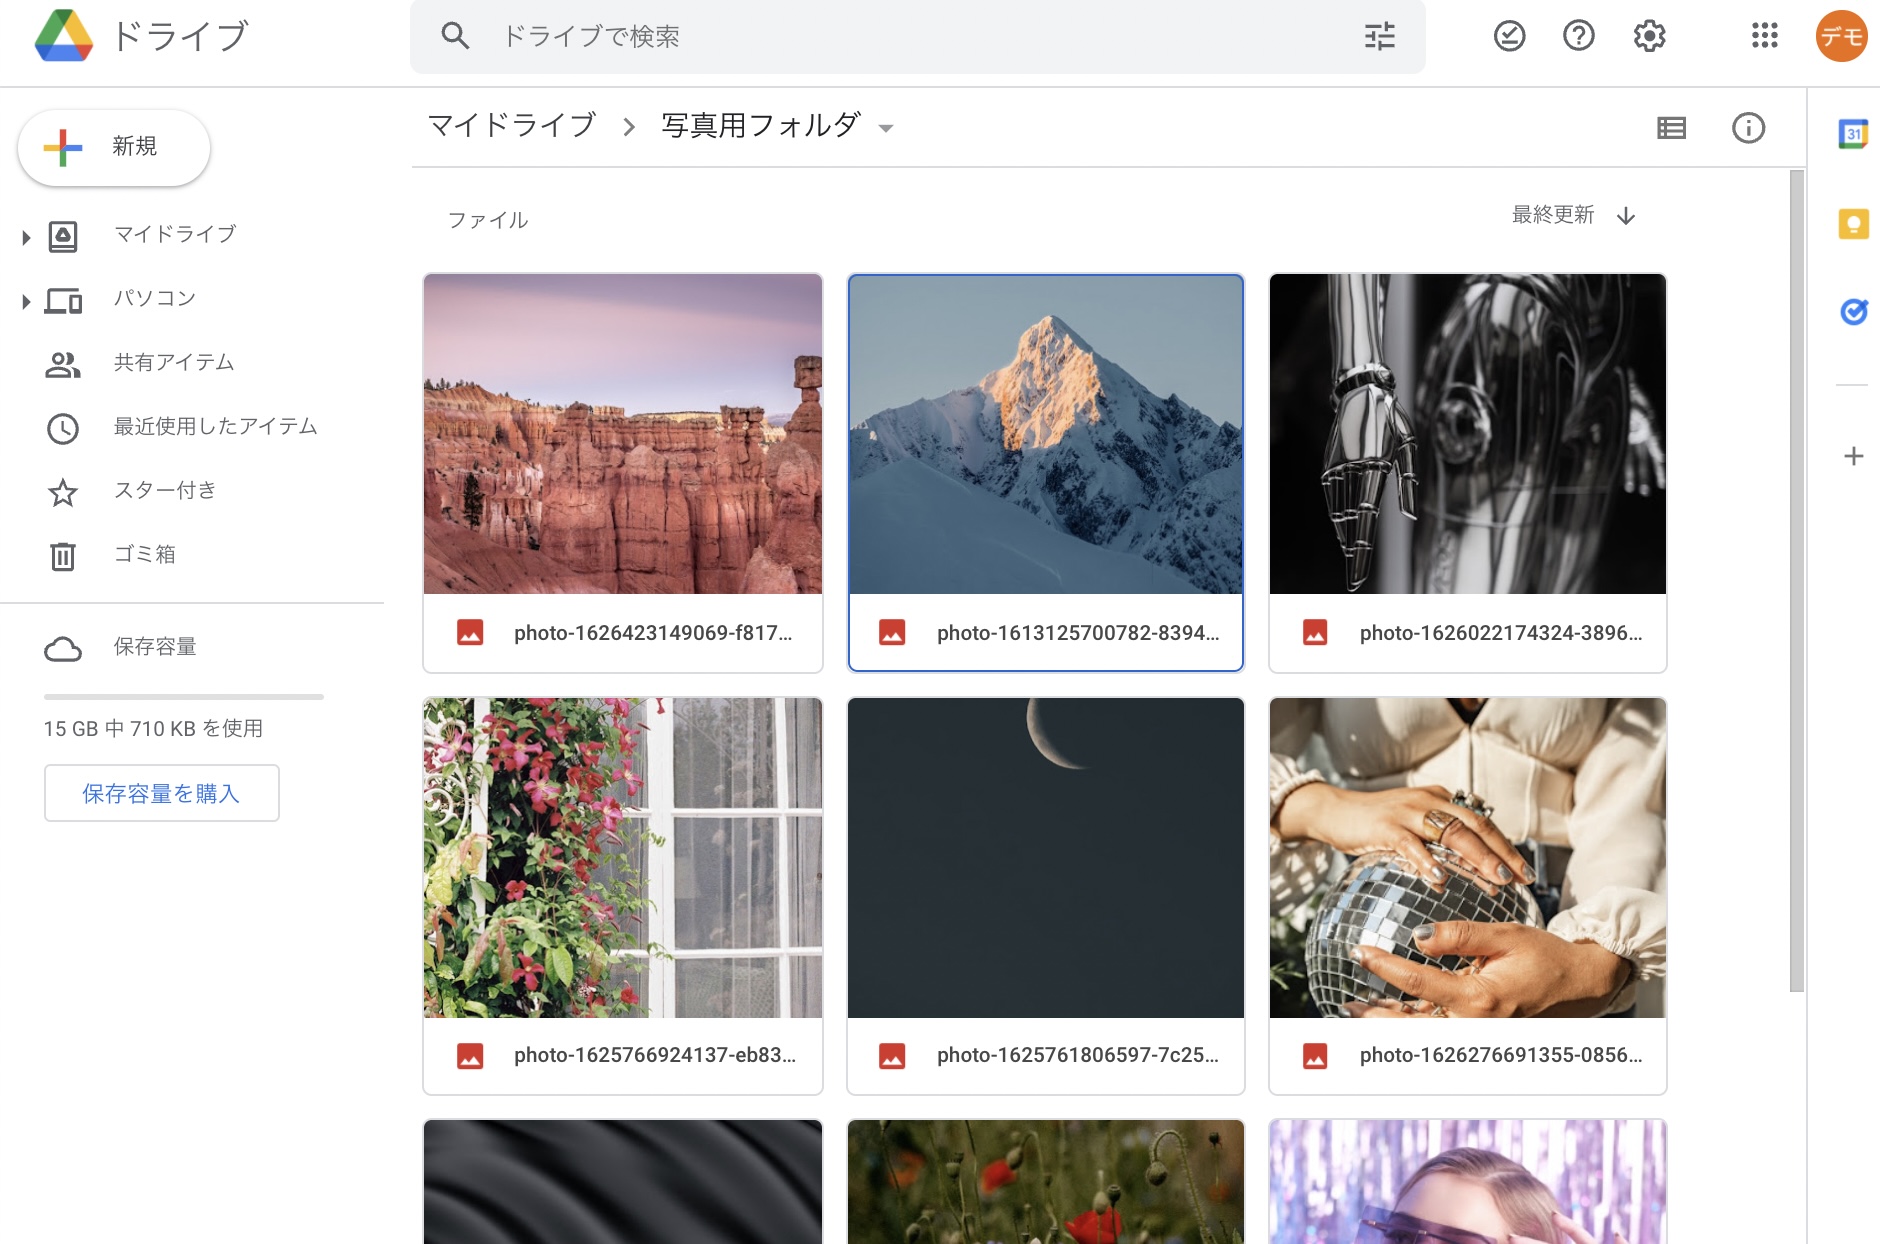Select the crescent moon photo thumbnail

pos(1045,857)
